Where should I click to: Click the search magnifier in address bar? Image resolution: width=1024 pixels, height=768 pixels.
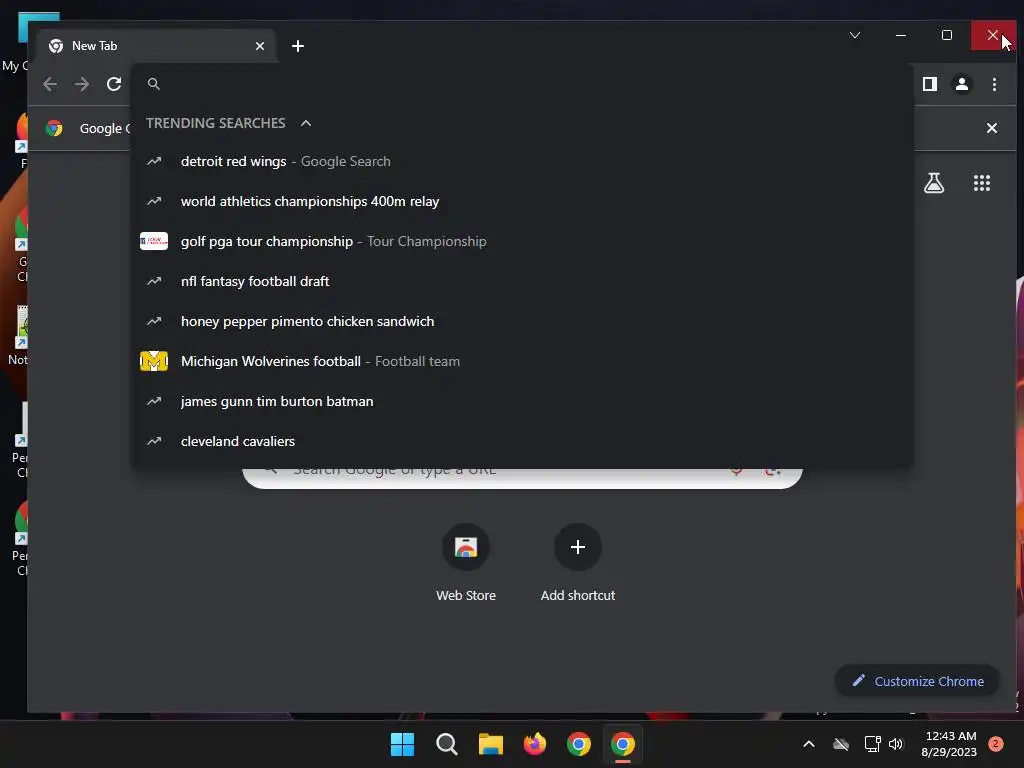pos(153,84)
